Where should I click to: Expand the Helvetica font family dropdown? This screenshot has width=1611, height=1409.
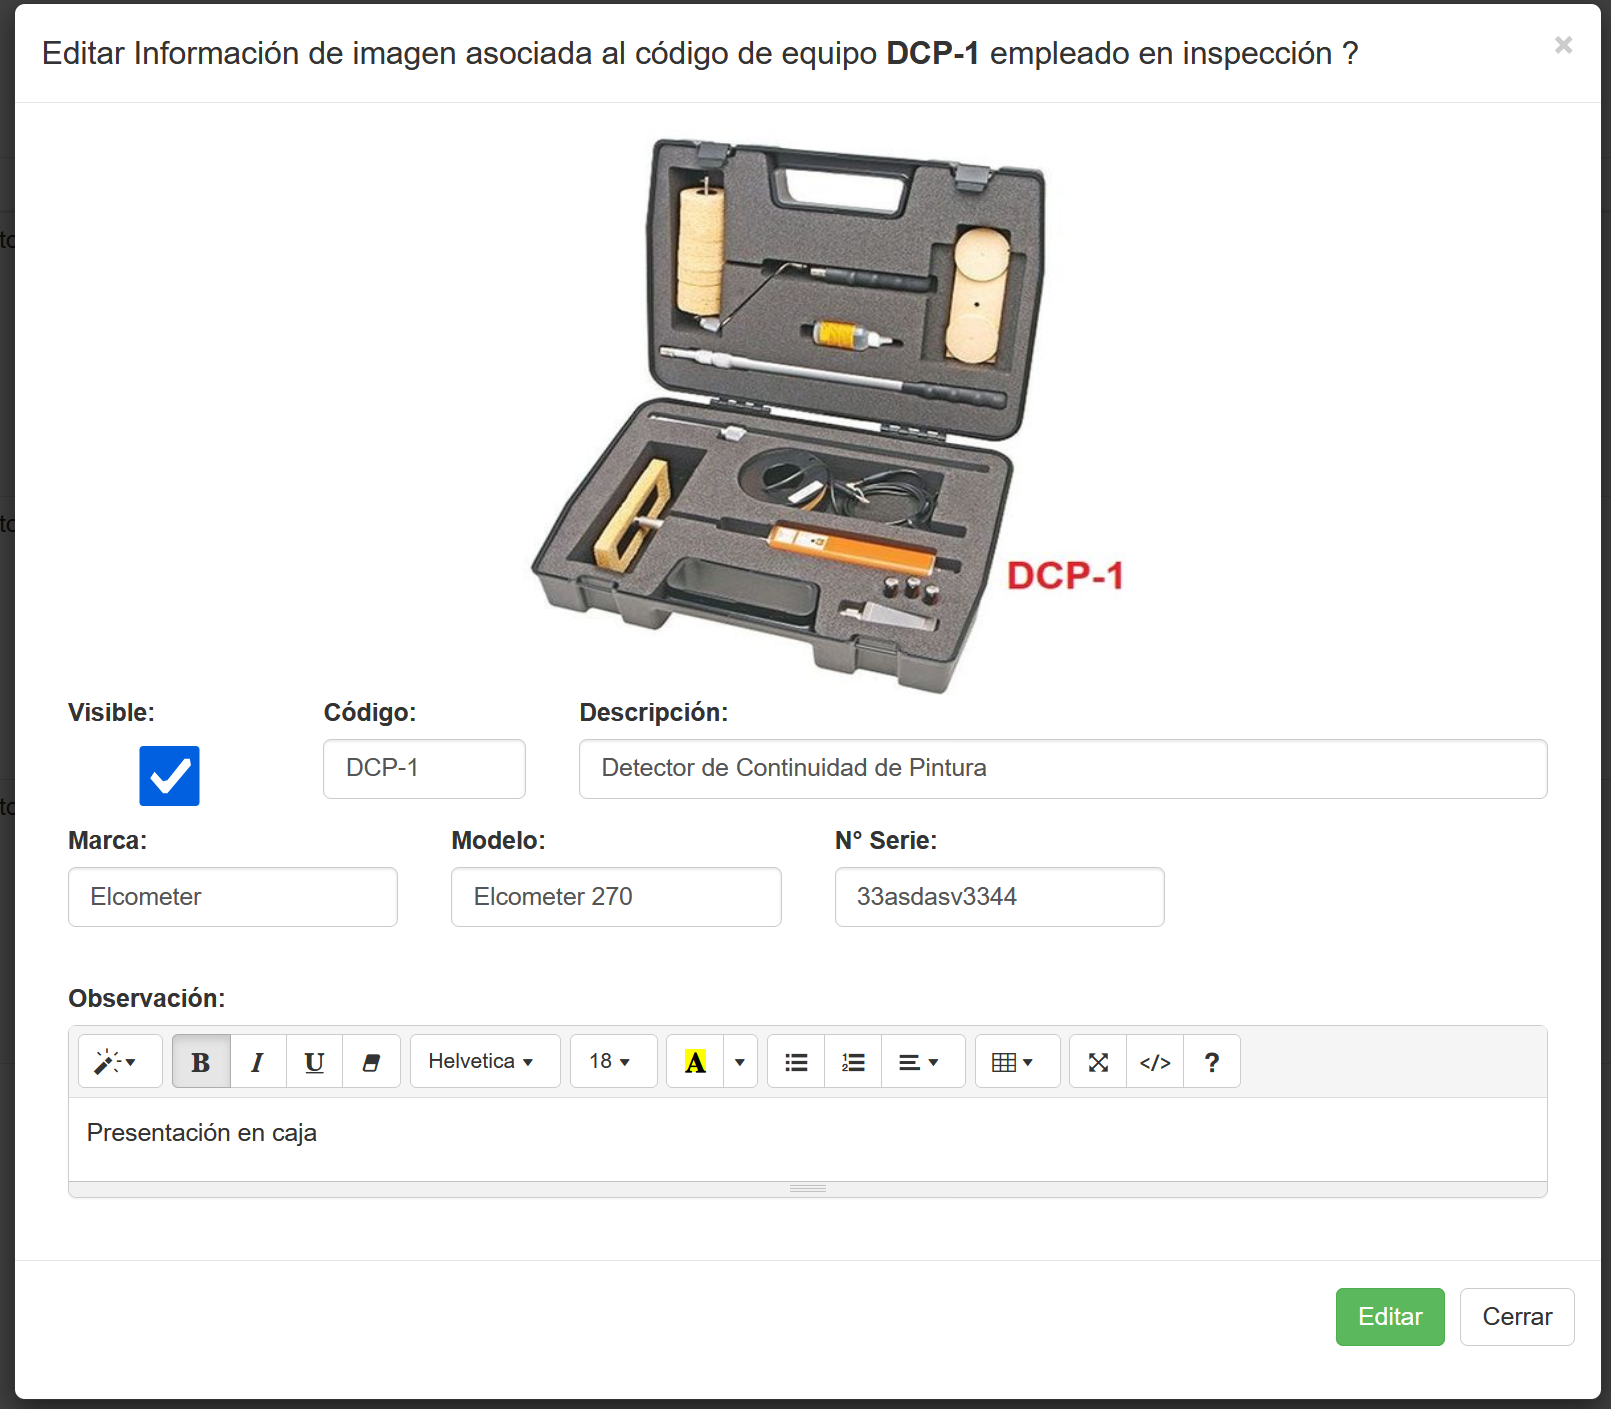(485, 1062)
